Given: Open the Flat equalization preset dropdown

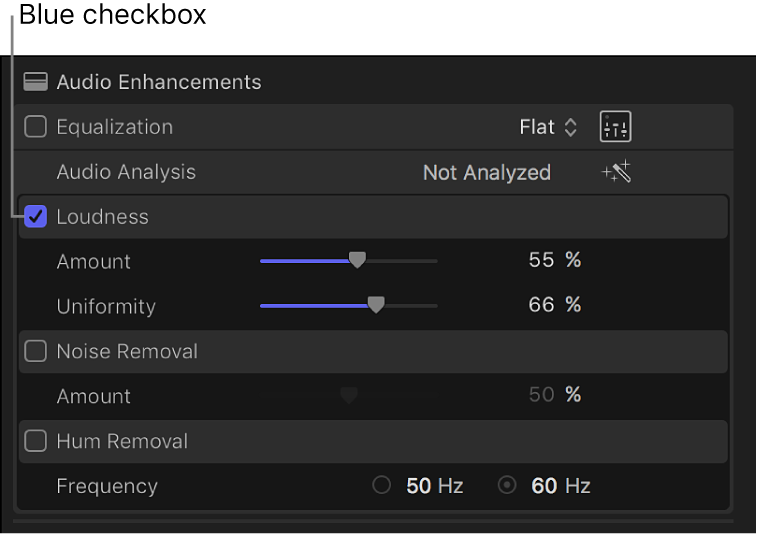Looking at the screenshot, I should click(x=548, y=127).
